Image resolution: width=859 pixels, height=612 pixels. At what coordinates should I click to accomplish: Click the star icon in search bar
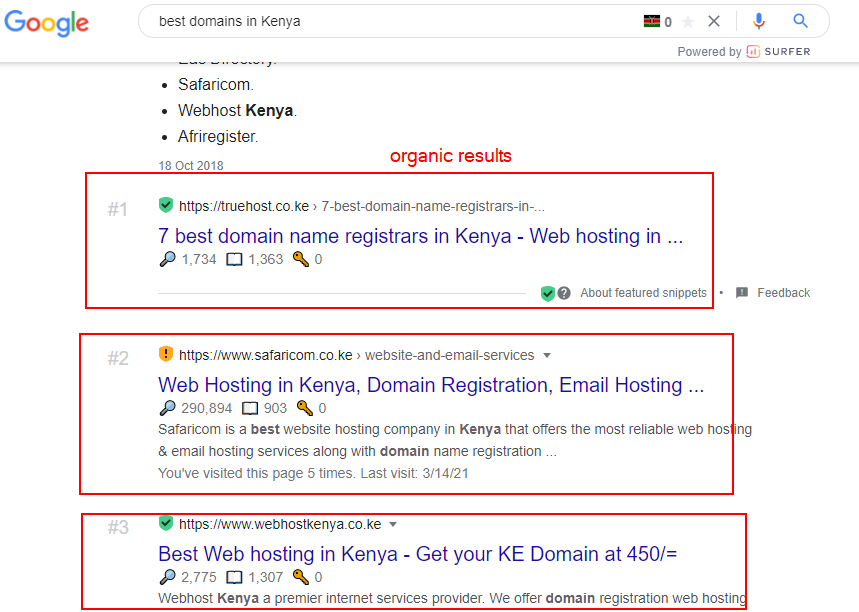coord(688,21)
